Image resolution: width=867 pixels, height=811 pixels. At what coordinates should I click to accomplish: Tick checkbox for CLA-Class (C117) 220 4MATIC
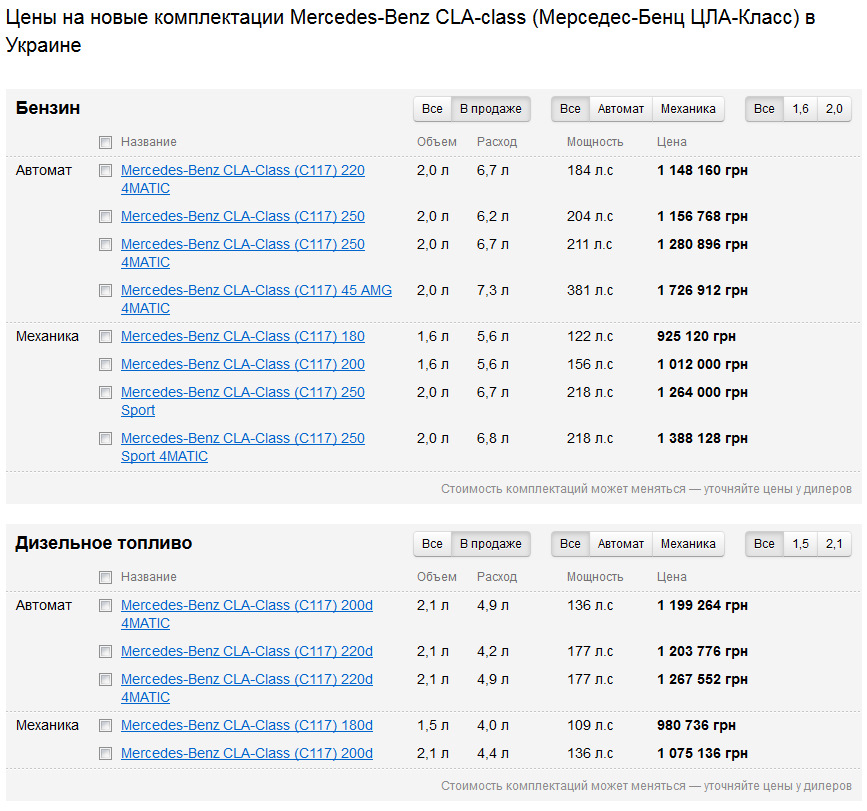[x=105, y=170]
